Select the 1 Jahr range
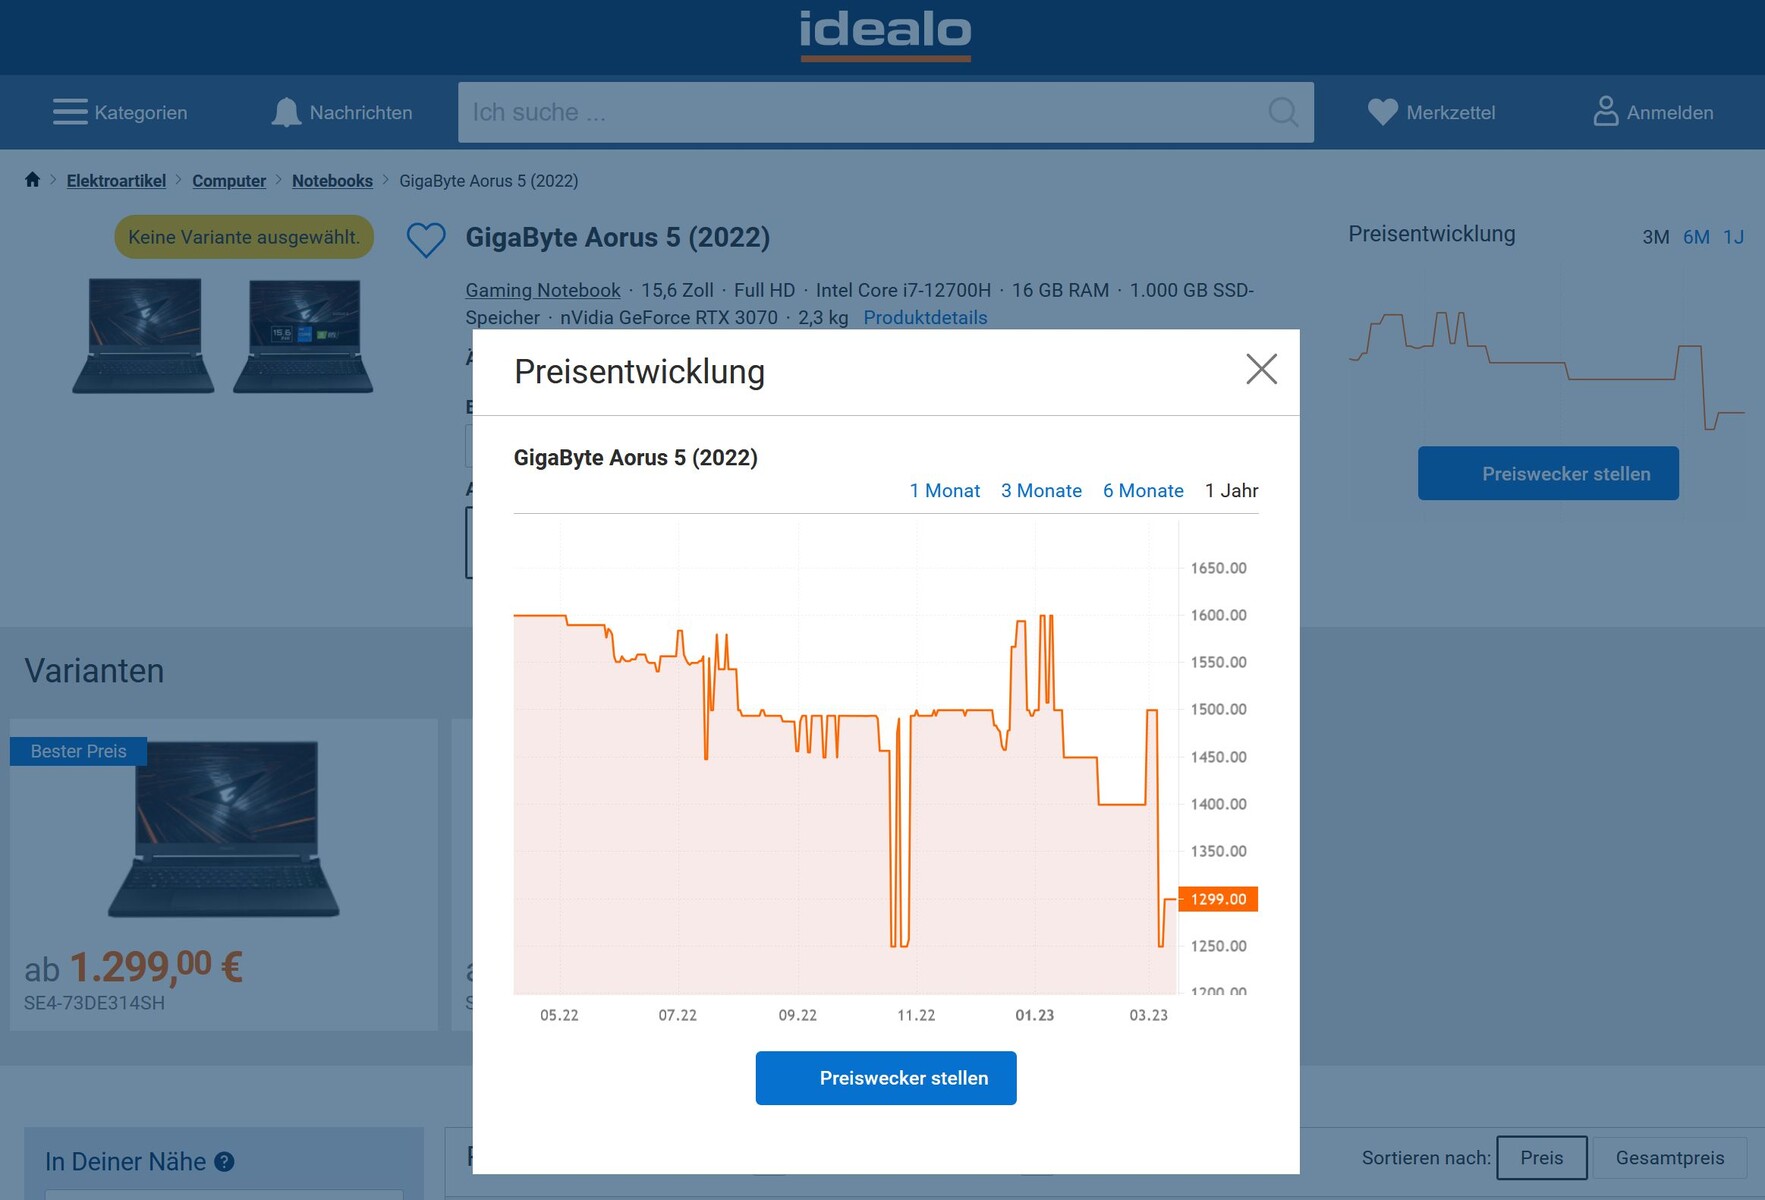 click(x=1231, y=491)
